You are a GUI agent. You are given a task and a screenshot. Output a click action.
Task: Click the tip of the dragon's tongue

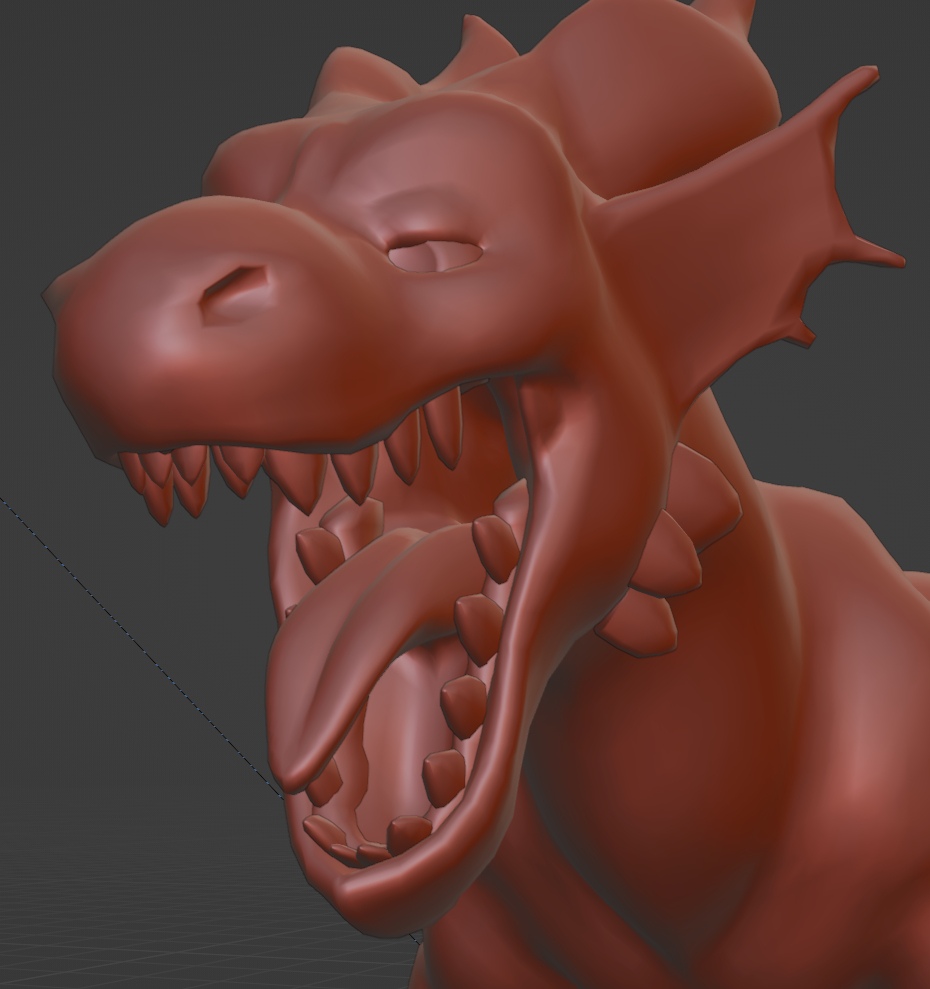point(292,772)
